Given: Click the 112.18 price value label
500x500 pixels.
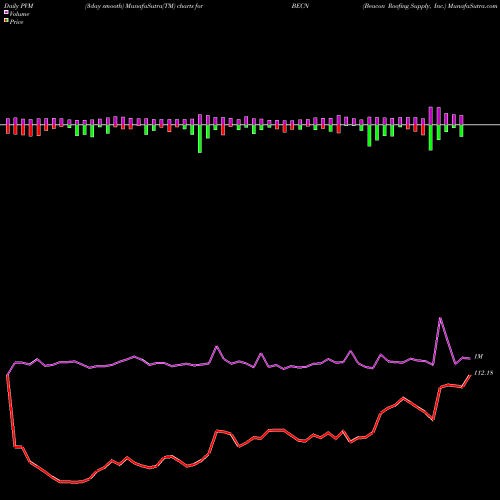Looking at the screenshot, I should [483, 373].
